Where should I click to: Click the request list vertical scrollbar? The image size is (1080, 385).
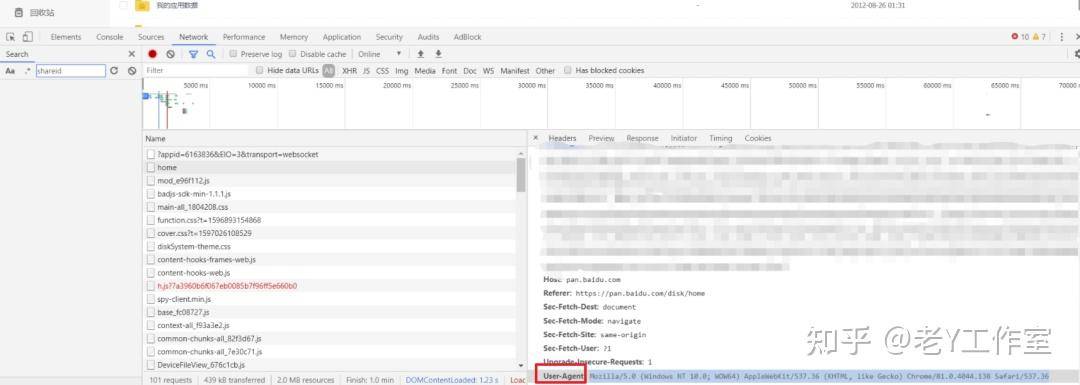(521, 174)
